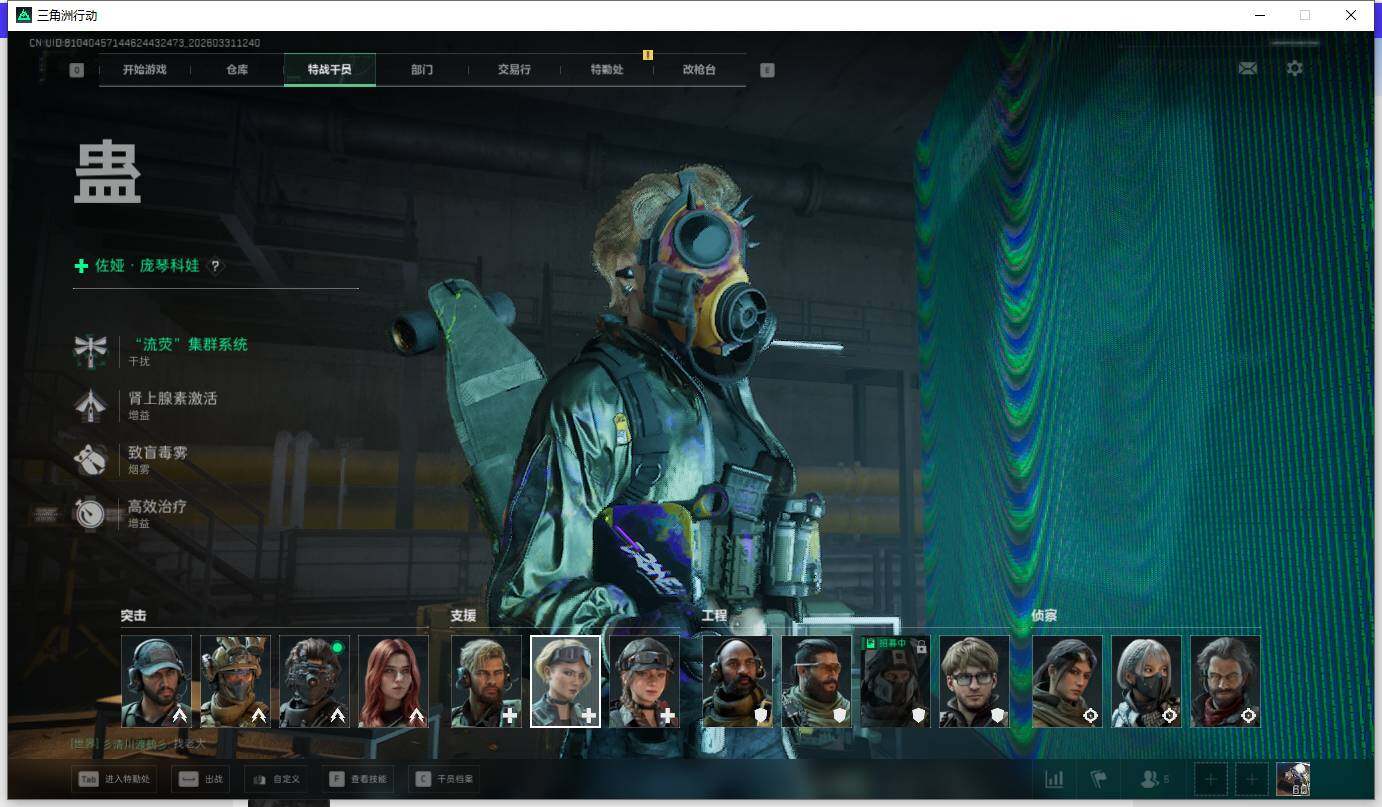Open the statistics bar chart icon

click(x=1054, y=779)
